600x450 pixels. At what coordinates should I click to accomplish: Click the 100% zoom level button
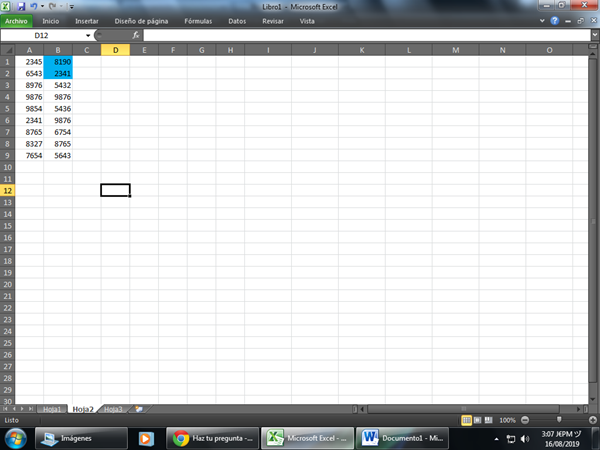(507, 420)
